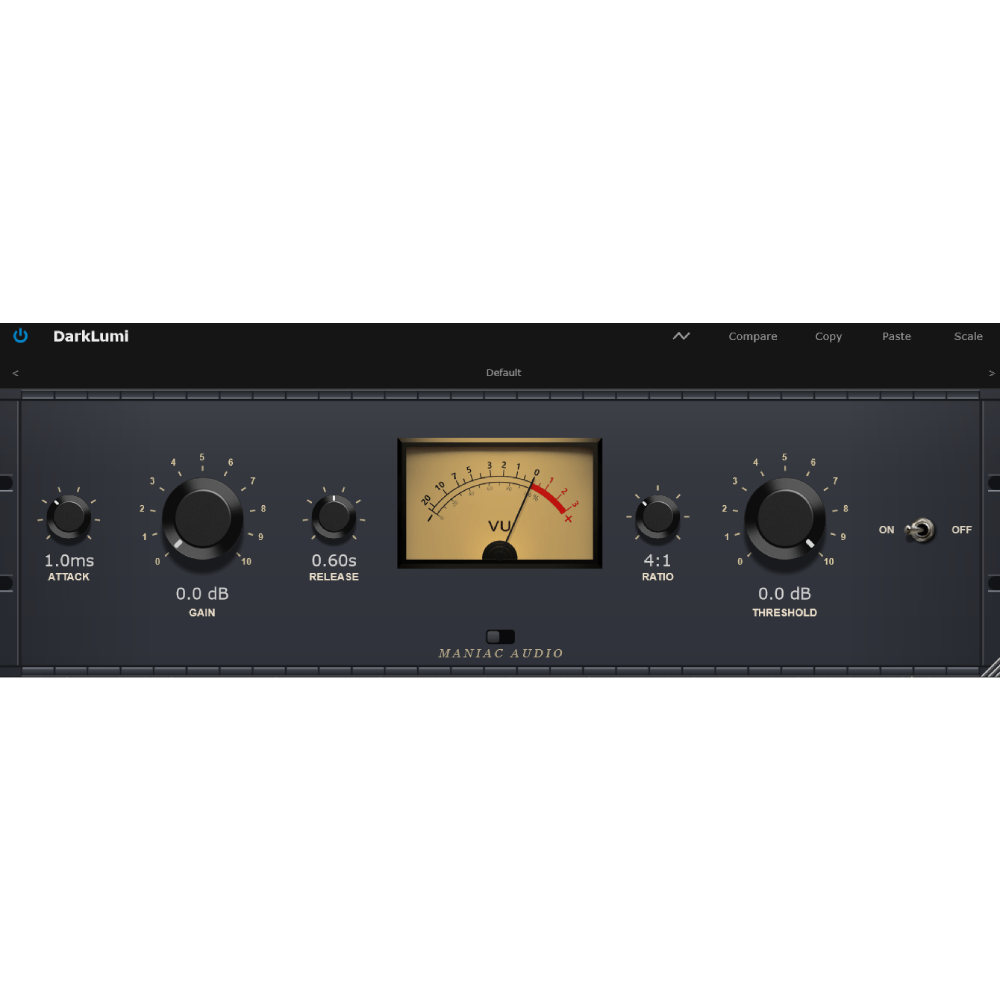Screen dimensions: 1000x1000
Task: Click Compare in the top bar
Action: click(x=753, y=336)
